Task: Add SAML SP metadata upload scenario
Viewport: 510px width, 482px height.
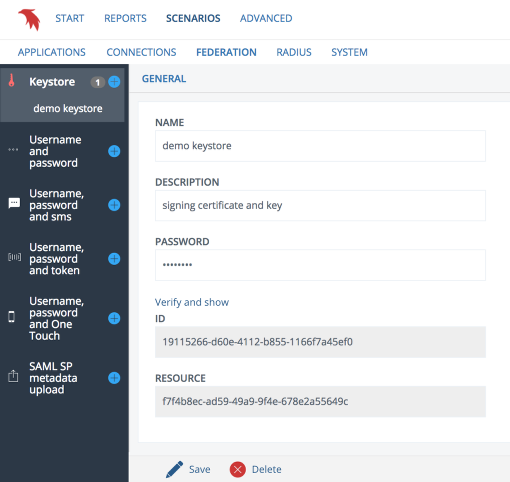Action: tap(114, 378)
